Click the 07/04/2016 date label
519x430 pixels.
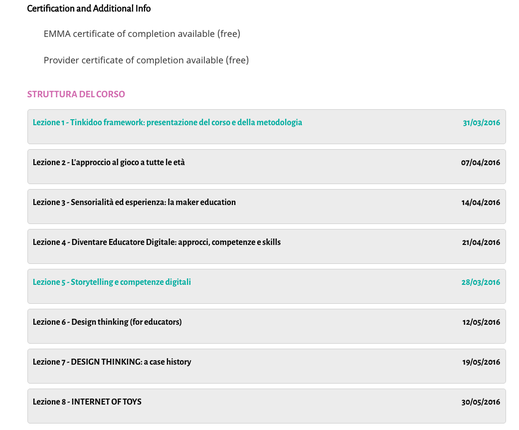480,163
